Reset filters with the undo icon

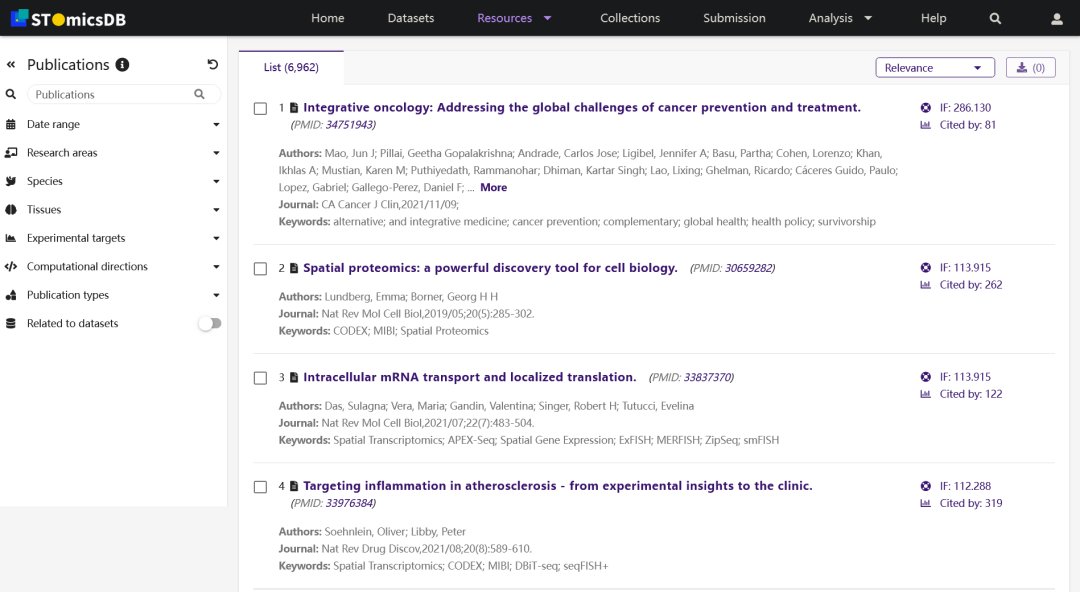click(x=213, y=64)
